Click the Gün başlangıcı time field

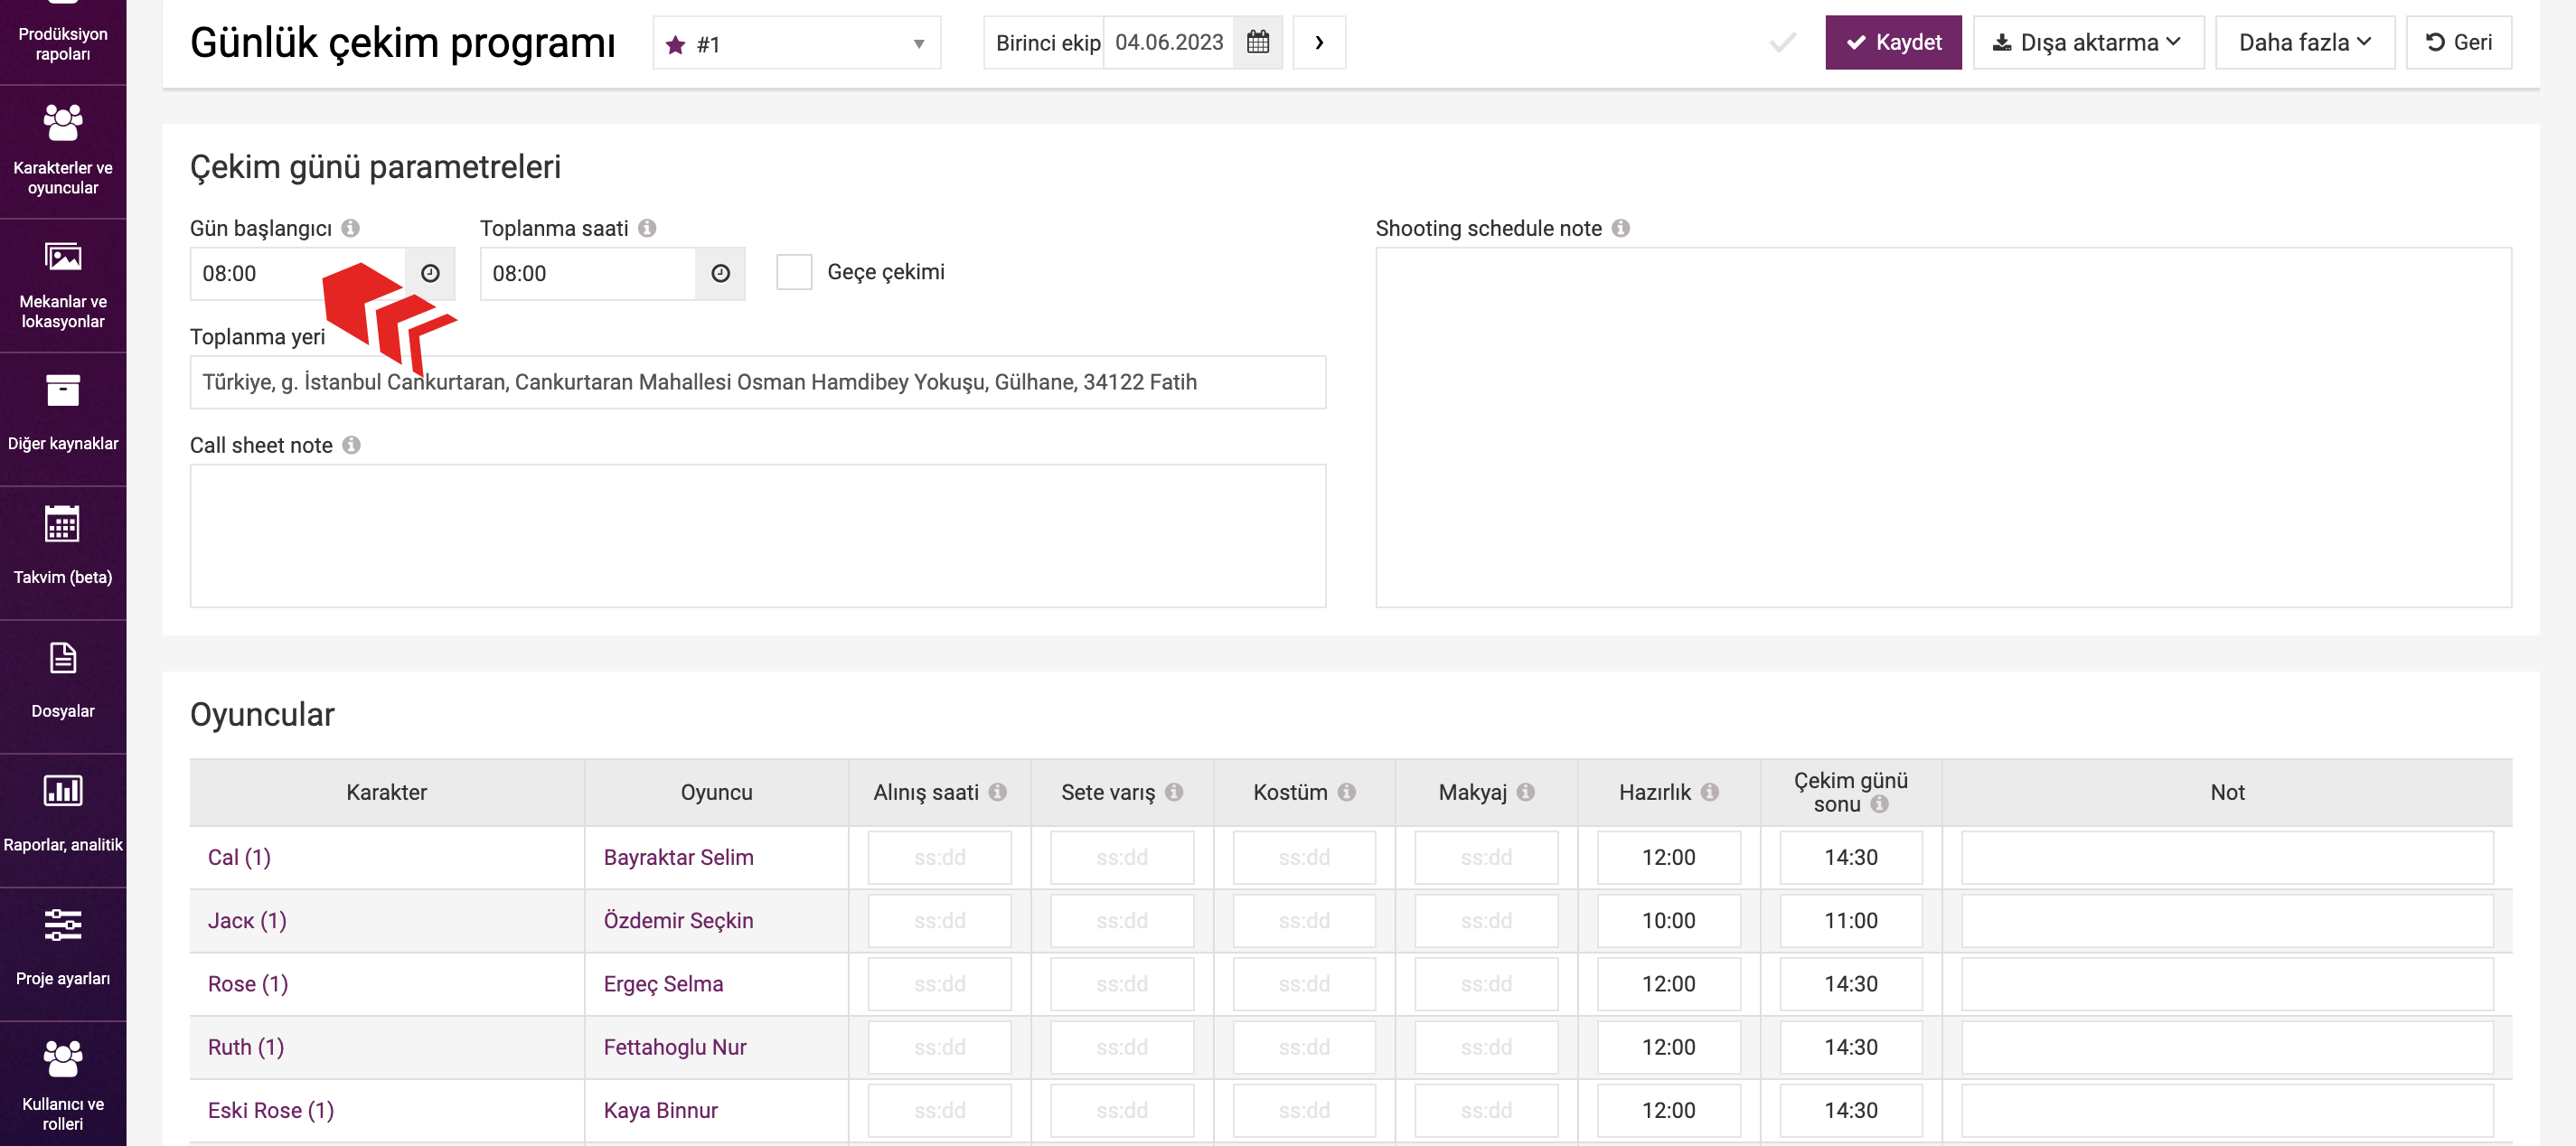298,273
